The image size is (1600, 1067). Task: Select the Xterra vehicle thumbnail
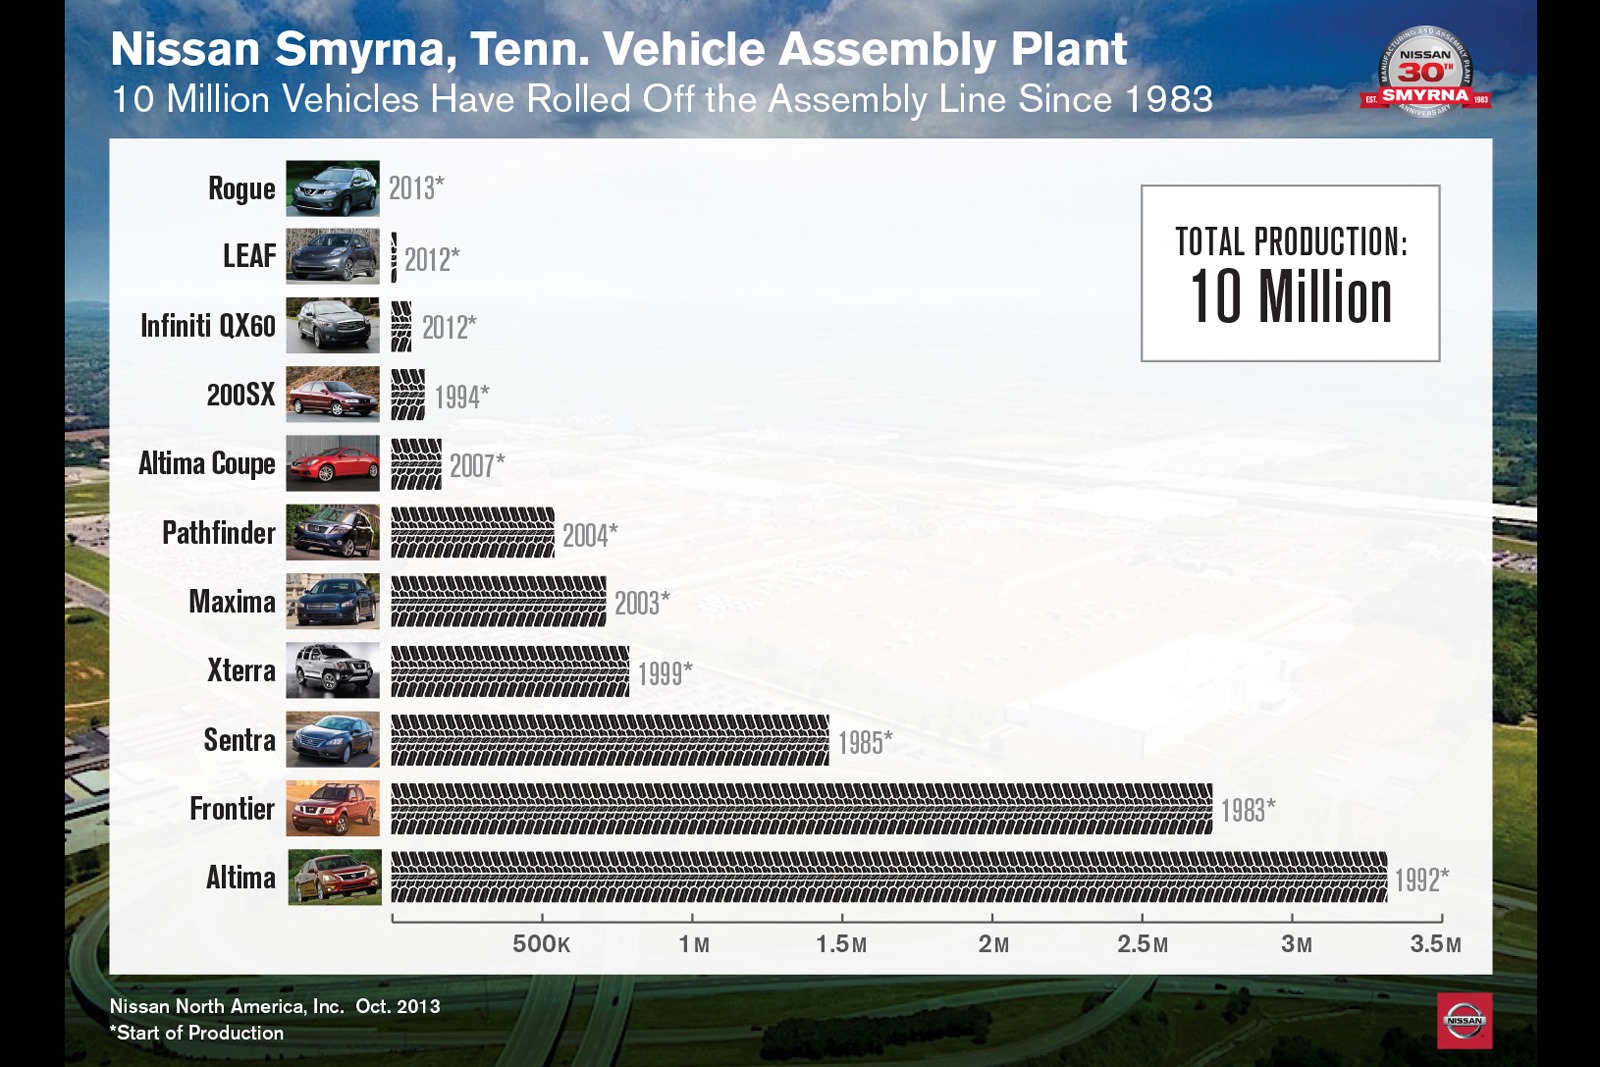[x=333, y=670]
